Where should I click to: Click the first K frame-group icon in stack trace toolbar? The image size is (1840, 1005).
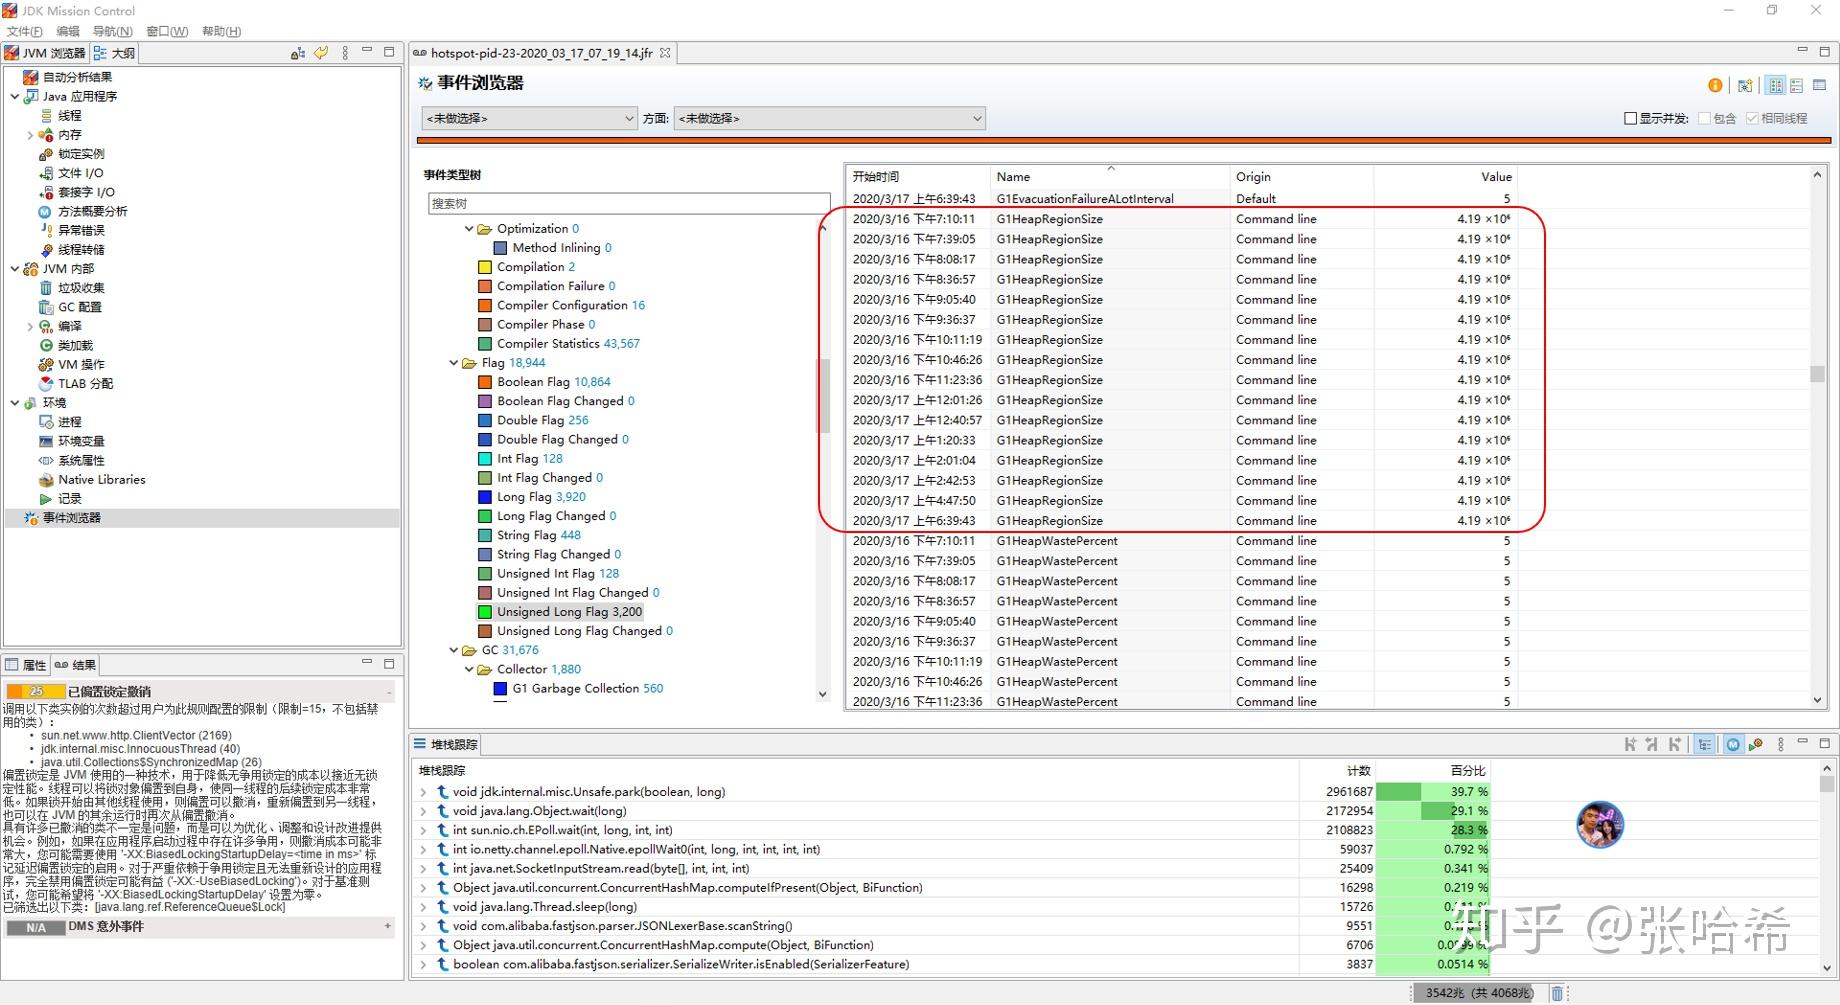(1630, 744)
